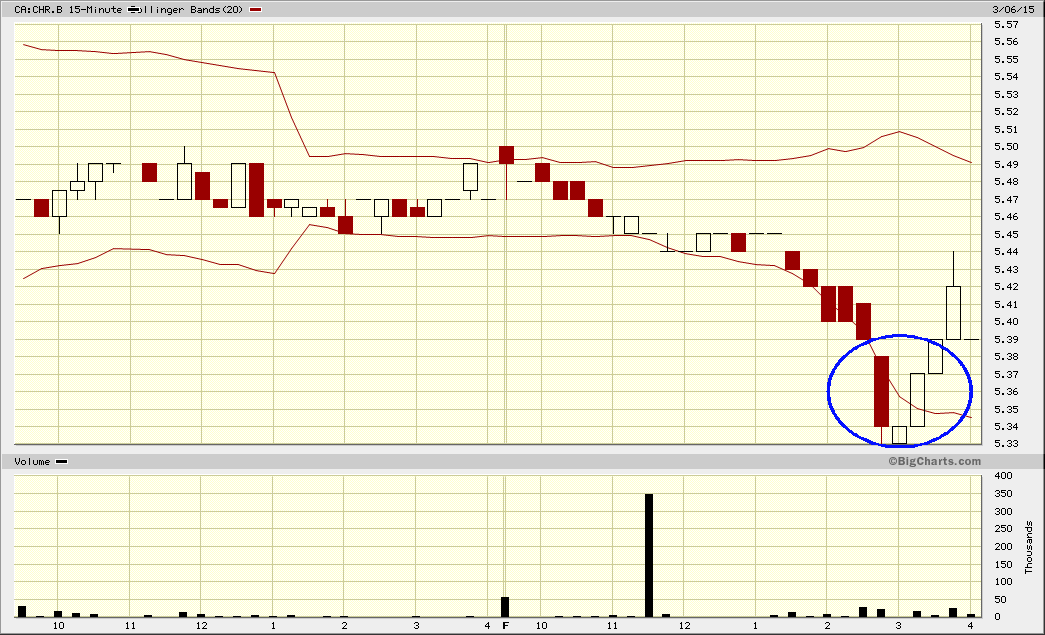The height and width of the screenshot is (635, 1045).
Task: Click the 150 volume axis label
Action: tap(1003, 564)
